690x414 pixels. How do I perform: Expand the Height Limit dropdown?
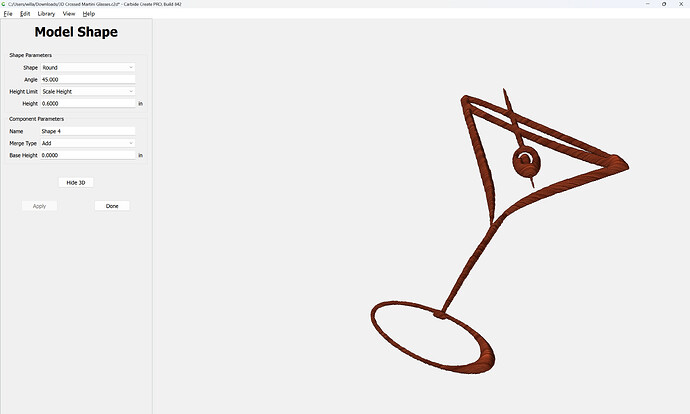pos(88,91)
